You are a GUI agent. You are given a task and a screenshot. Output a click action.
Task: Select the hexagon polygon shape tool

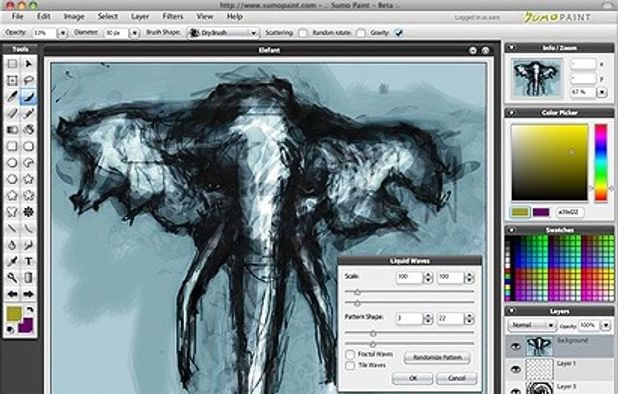click(x=12, y=179)
